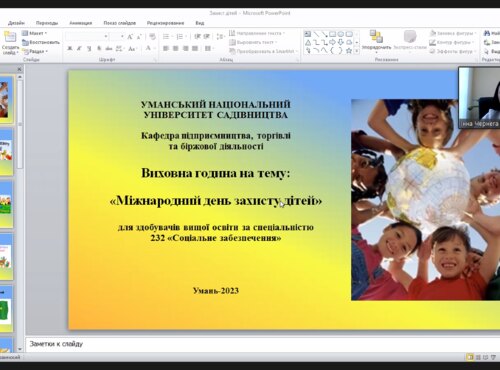Screen dimensions: 500x370
Task: Switch to the Вид ribbon tab
Action: (x=200, y=23)
